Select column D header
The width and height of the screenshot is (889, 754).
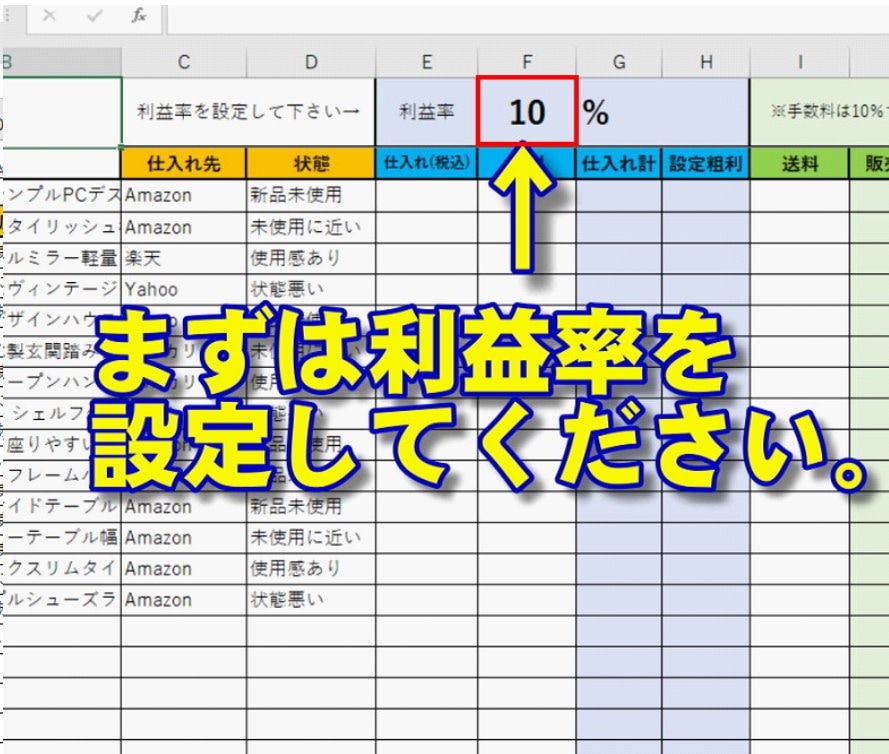click(x=311, y=62)
